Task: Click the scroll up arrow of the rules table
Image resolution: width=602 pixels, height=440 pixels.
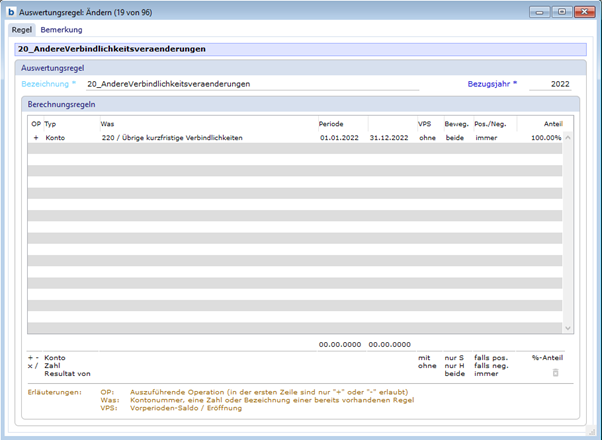Action: (568, 137)
